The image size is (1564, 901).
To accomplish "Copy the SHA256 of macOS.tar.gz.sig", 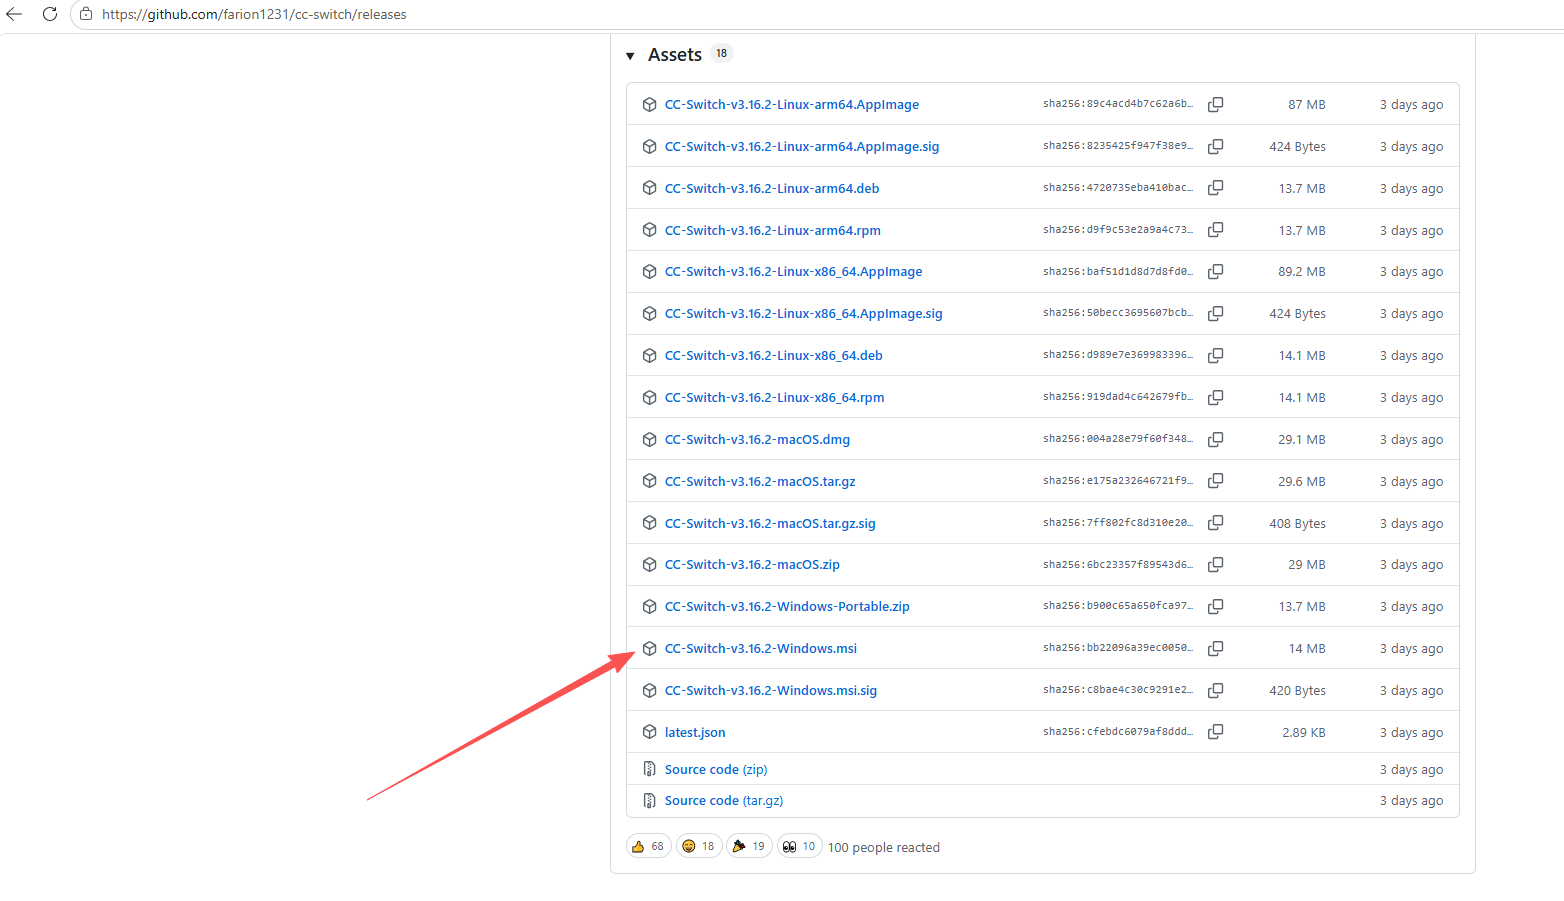I will click(1216, 523).
